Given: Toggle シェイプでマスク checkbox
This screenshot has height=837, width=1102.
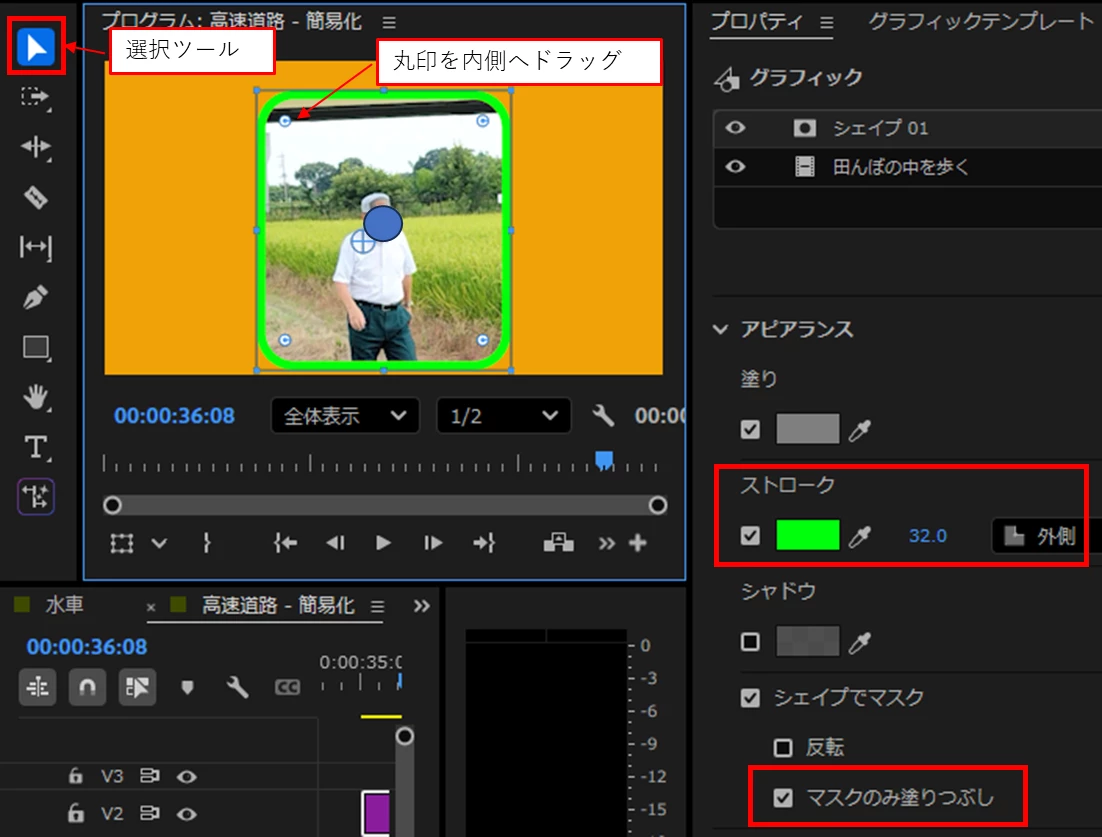Looking at the screenshot, I should (x=751, y=698).
